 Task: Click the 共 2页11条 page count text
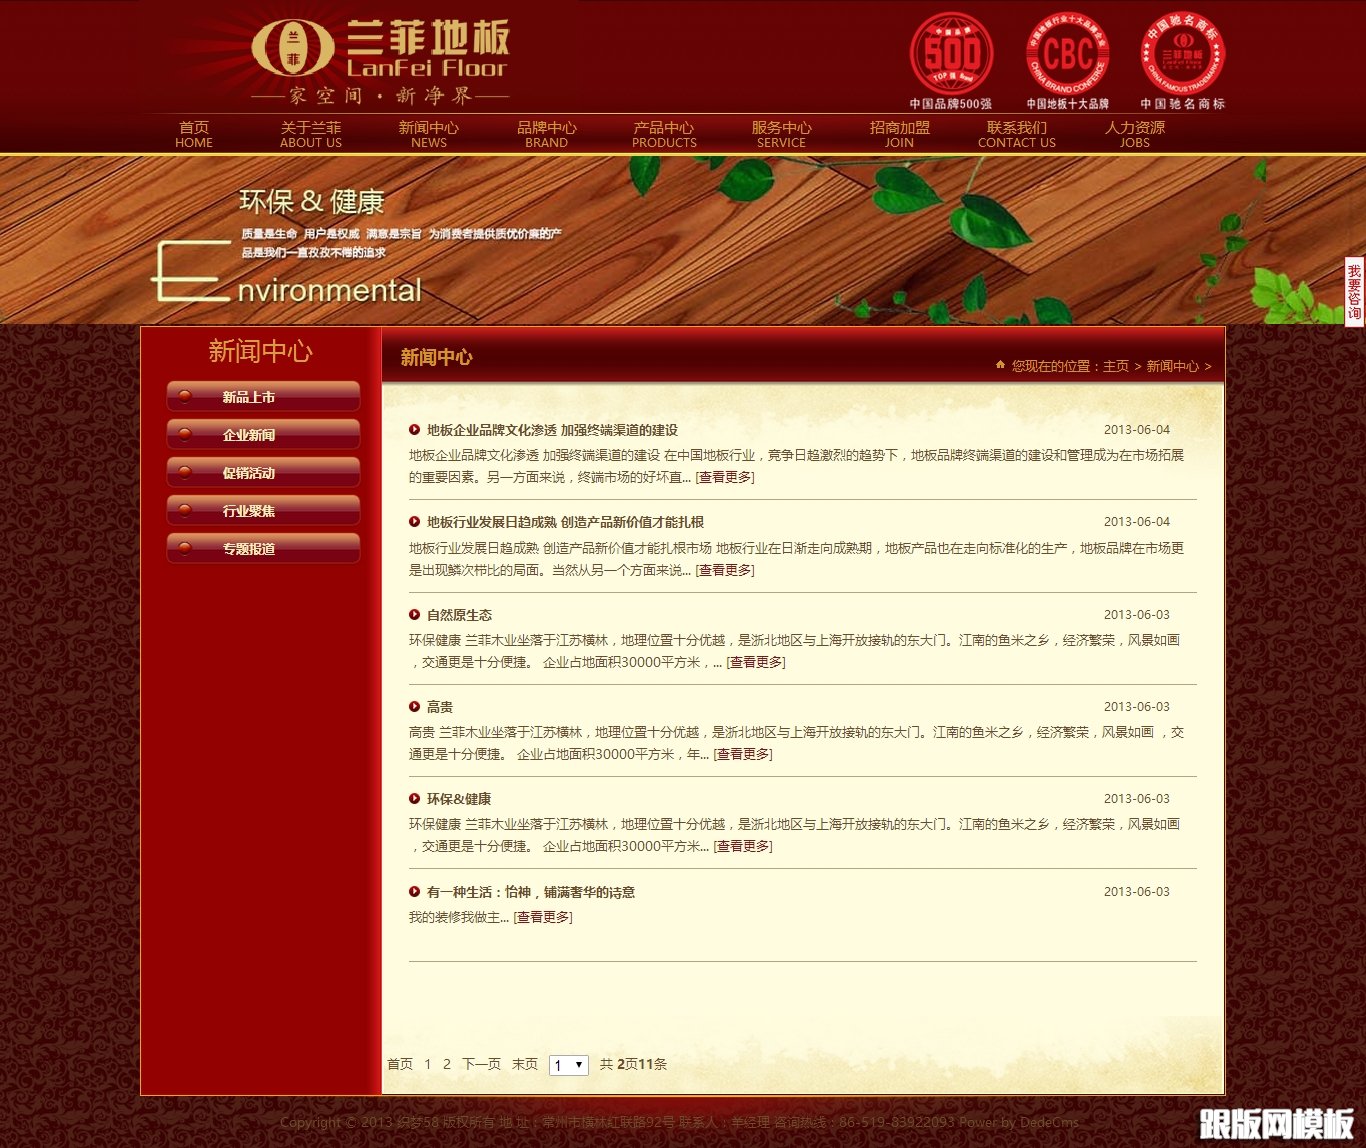pos(633,1064)
